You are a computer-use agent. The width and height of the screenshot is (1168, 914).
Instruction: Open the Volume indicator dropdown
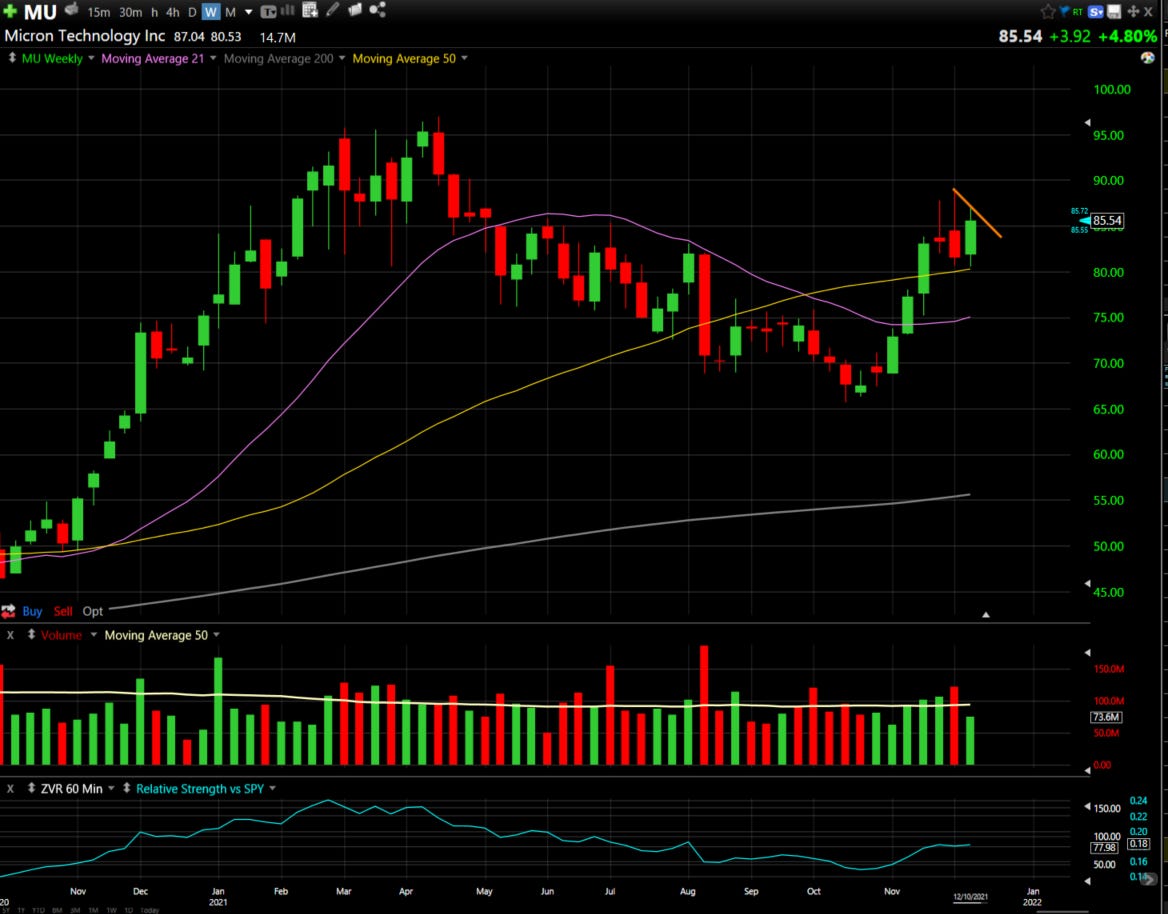93,635
